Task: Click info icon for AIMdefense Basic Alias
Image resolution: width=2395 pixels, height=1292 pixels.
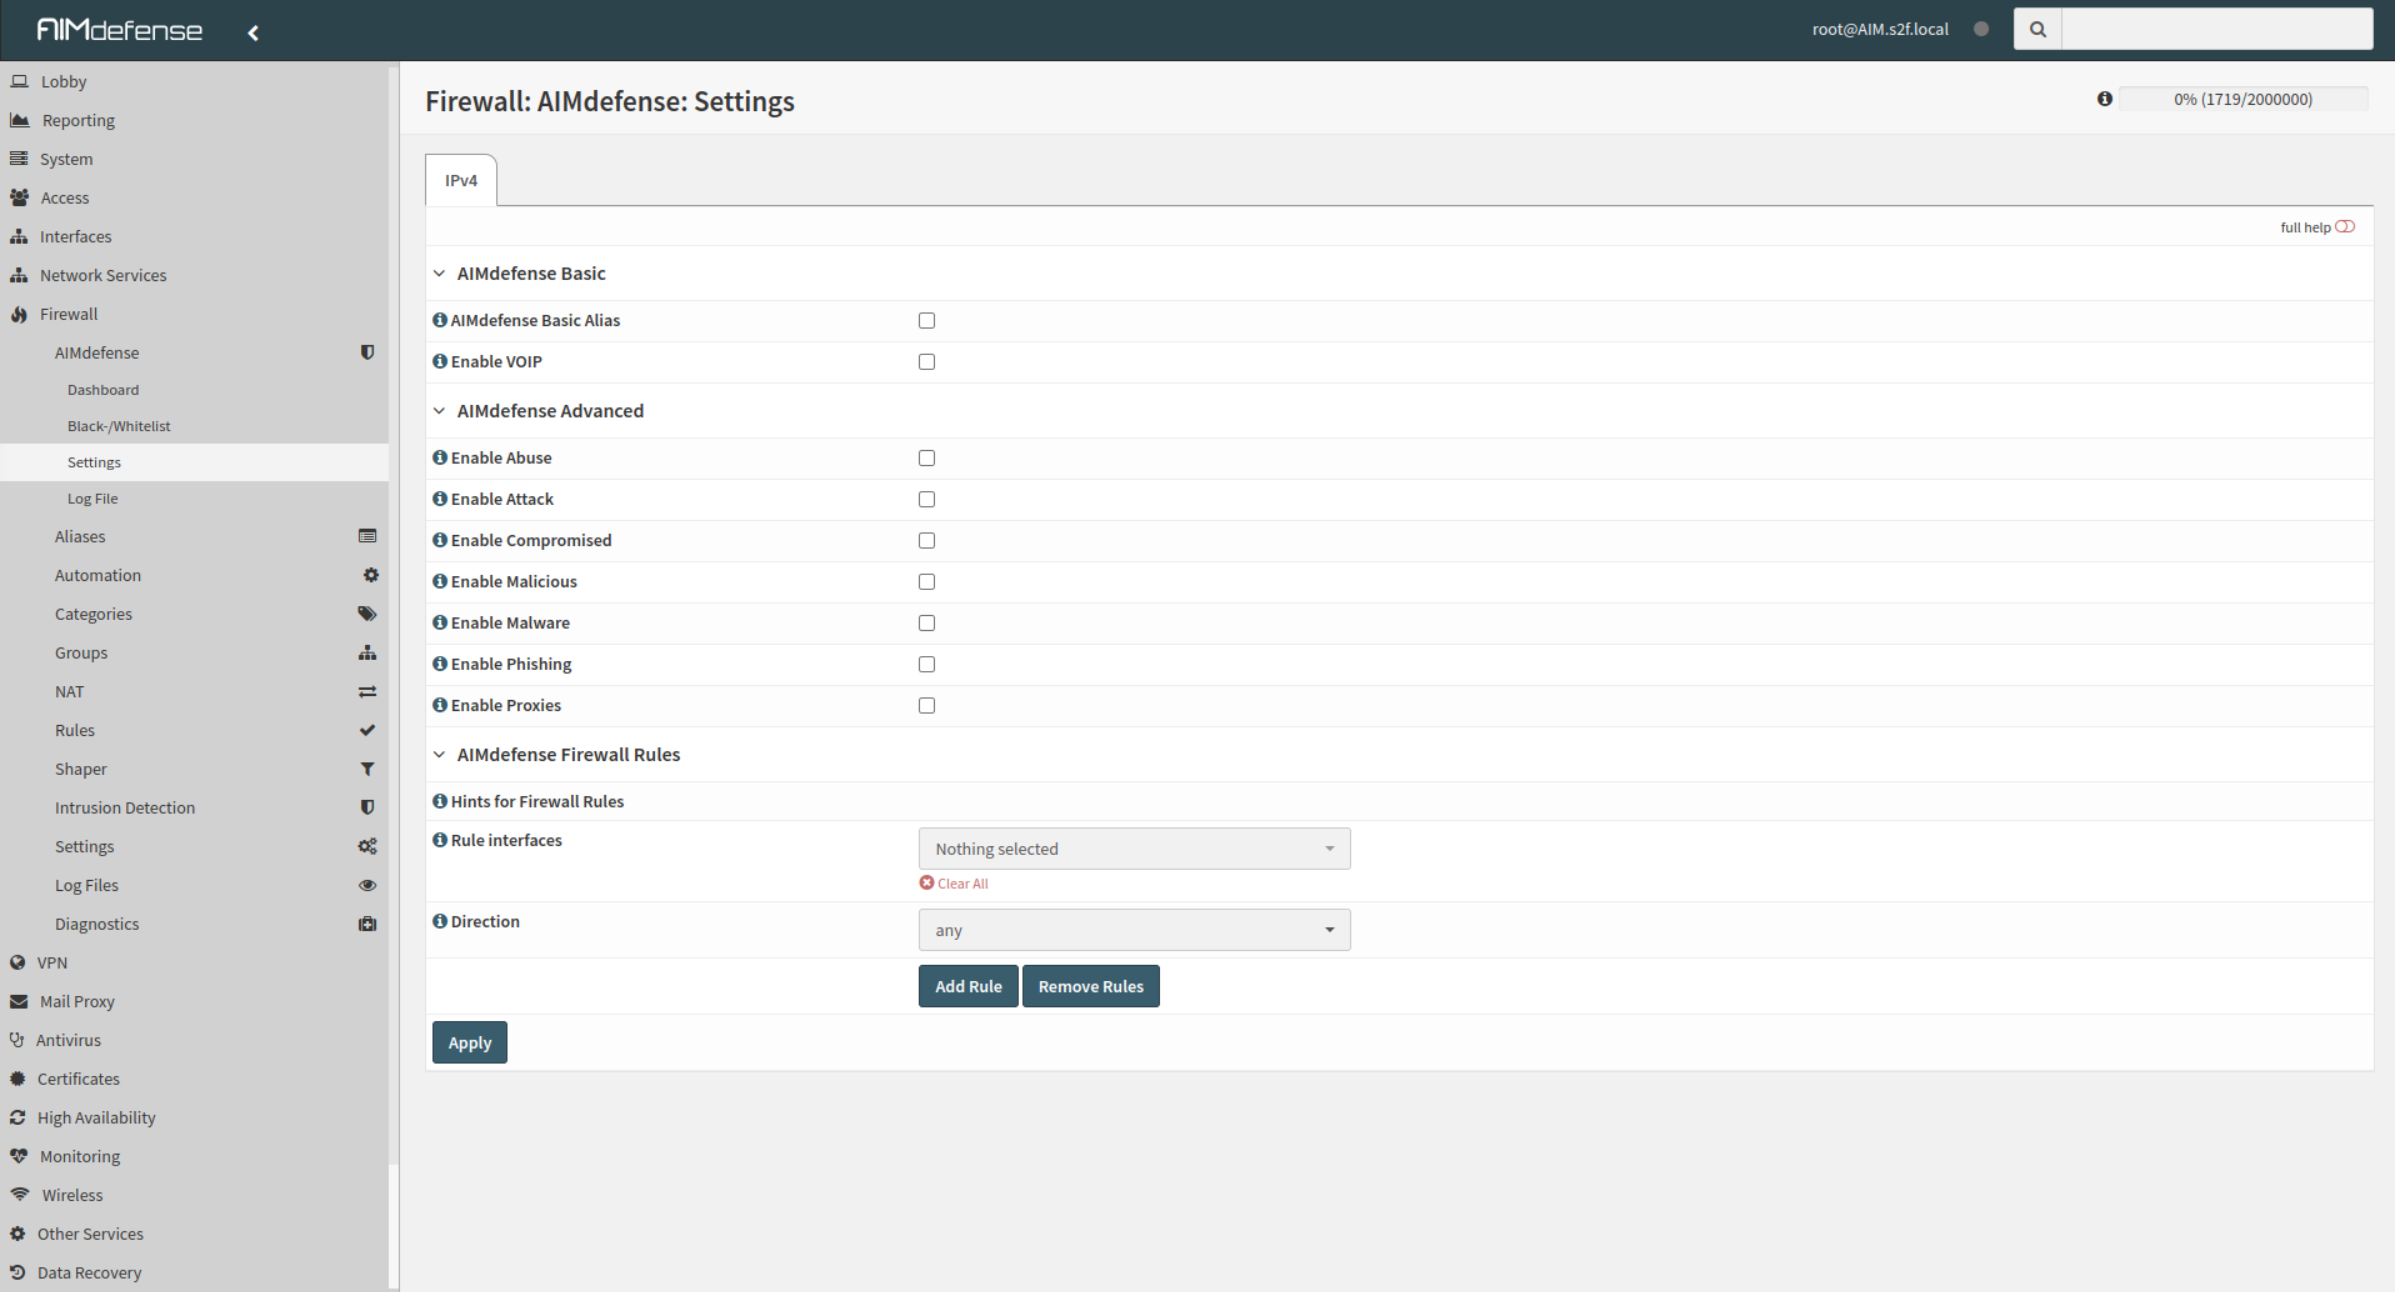Action: click(x=439, y=320)
